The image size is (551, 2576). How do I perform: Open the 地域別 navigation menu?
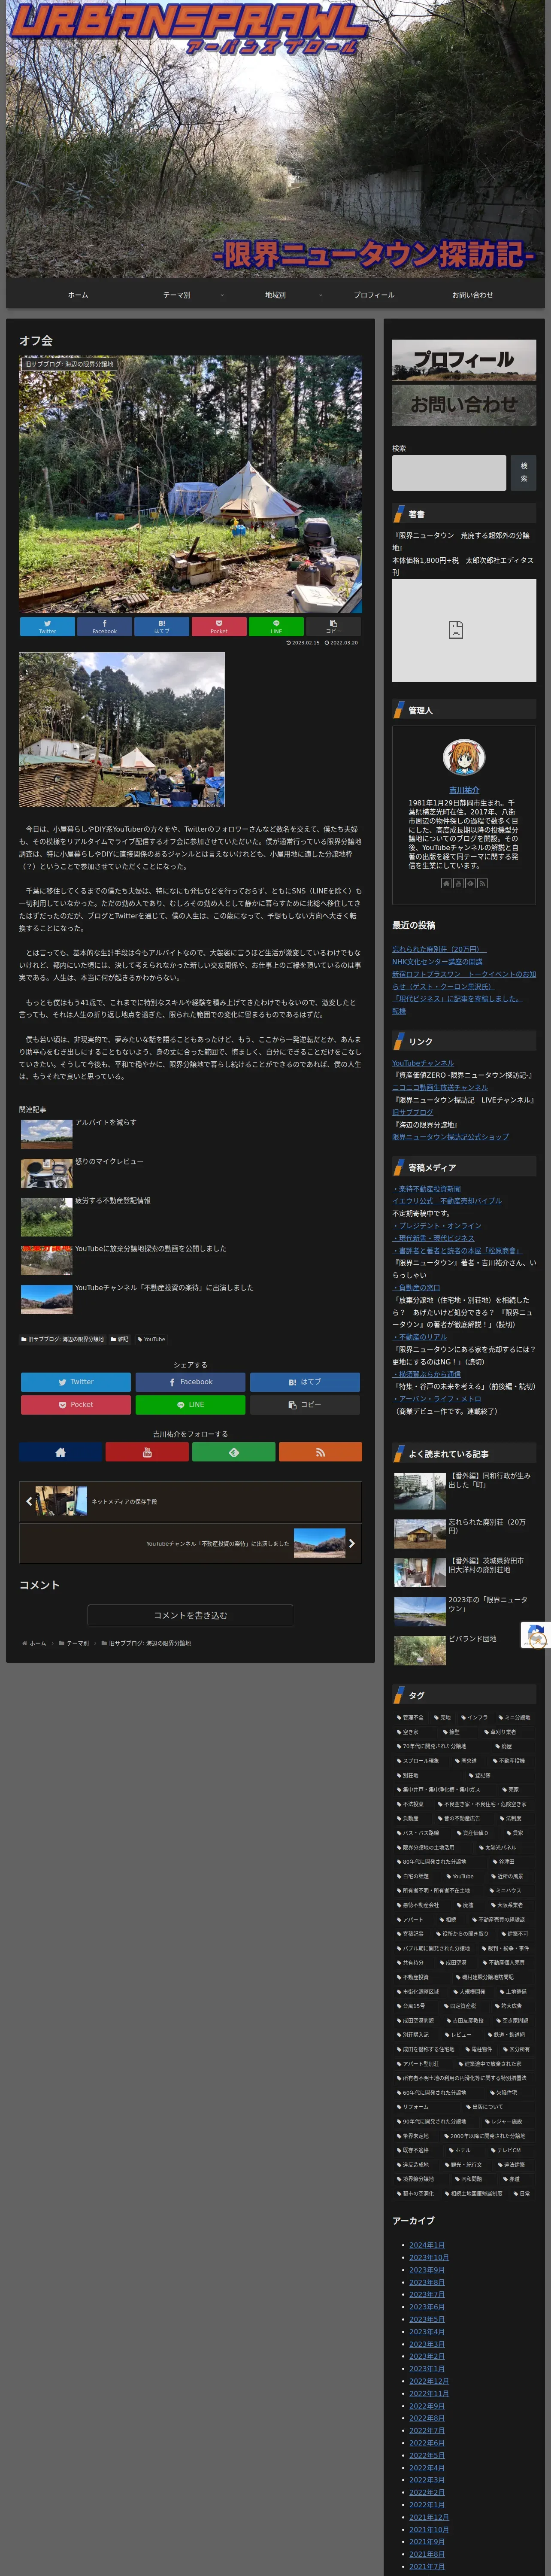275,295
